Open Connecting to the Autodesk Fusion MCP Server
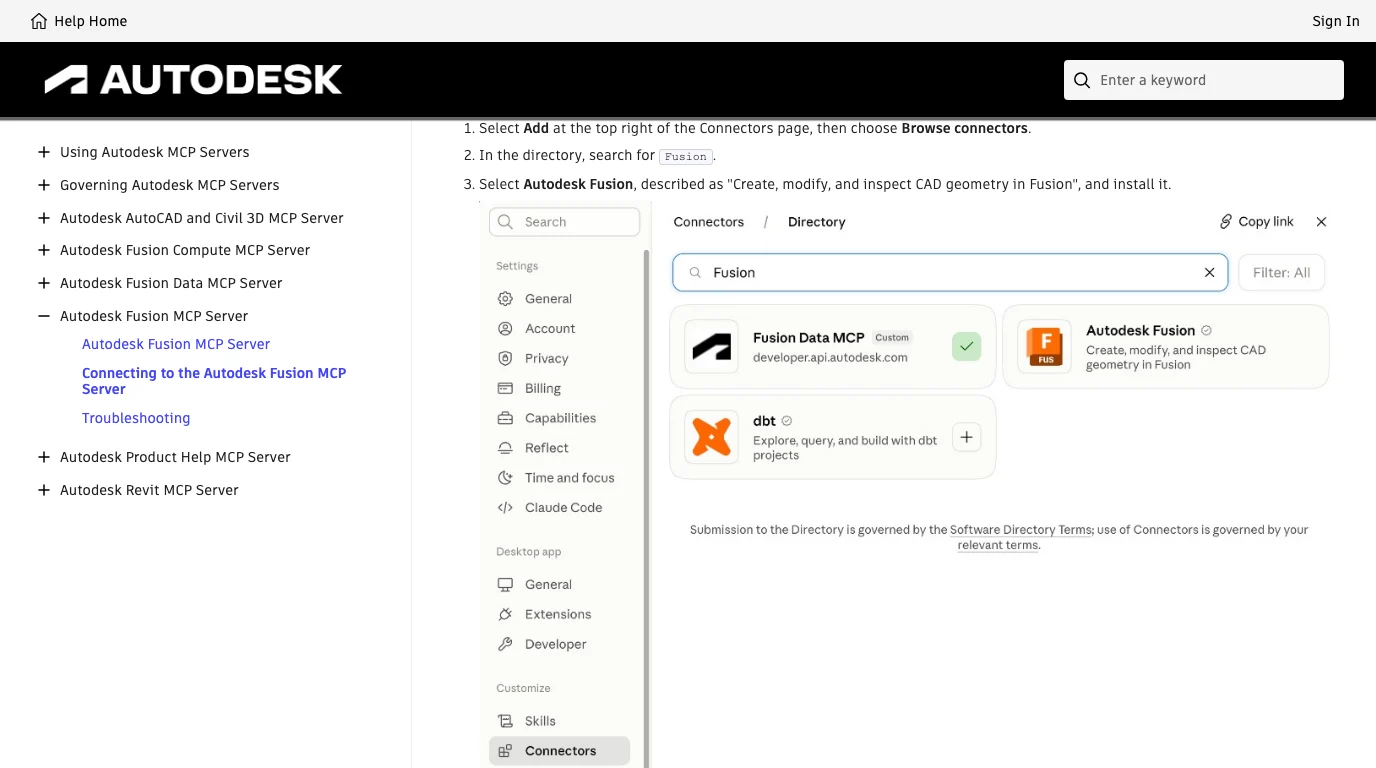 [x=214, y=381]
